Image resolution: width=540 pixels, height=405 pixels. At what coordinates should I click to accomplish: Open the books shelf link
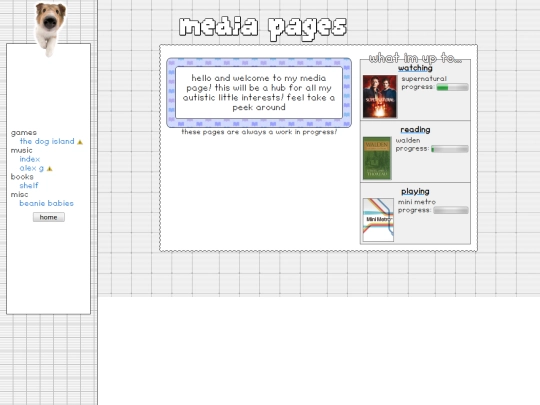29,185
